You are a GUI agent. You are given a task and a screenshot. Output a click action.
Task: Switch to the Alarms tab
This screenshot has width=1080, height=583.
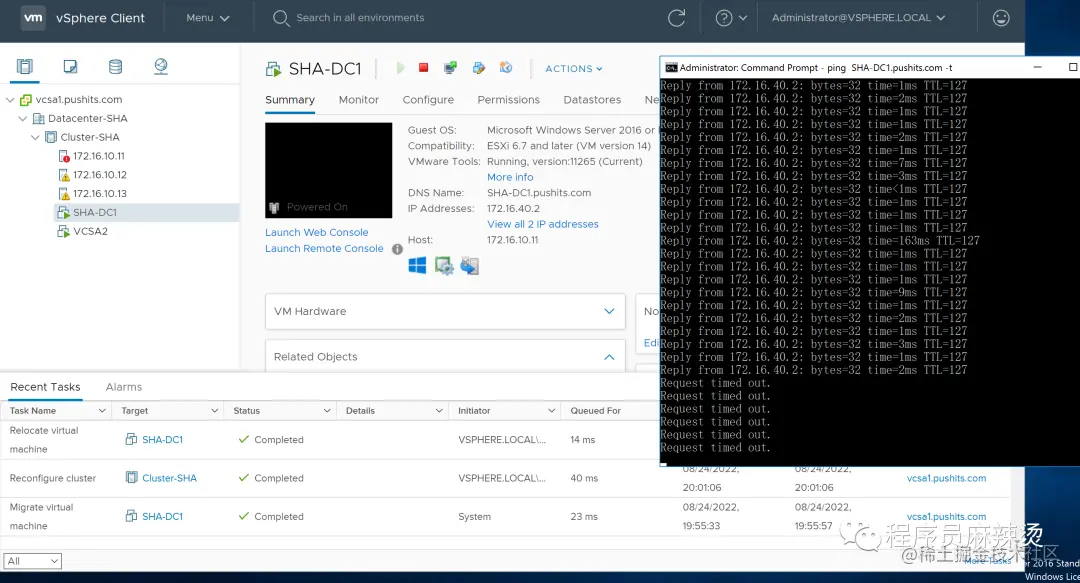pyautogui.click(x=124, y=387)
